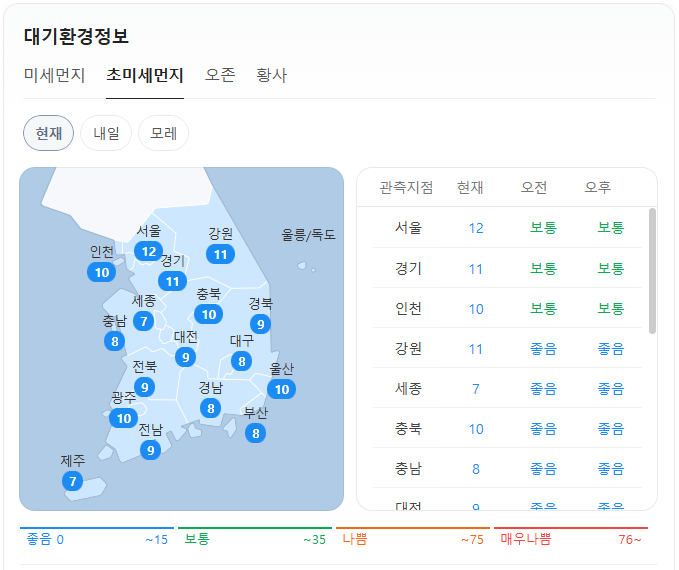Screen dimensions: 679x570
Task: Click the orange 나쁨 legend bar
Action: [413, 528]
